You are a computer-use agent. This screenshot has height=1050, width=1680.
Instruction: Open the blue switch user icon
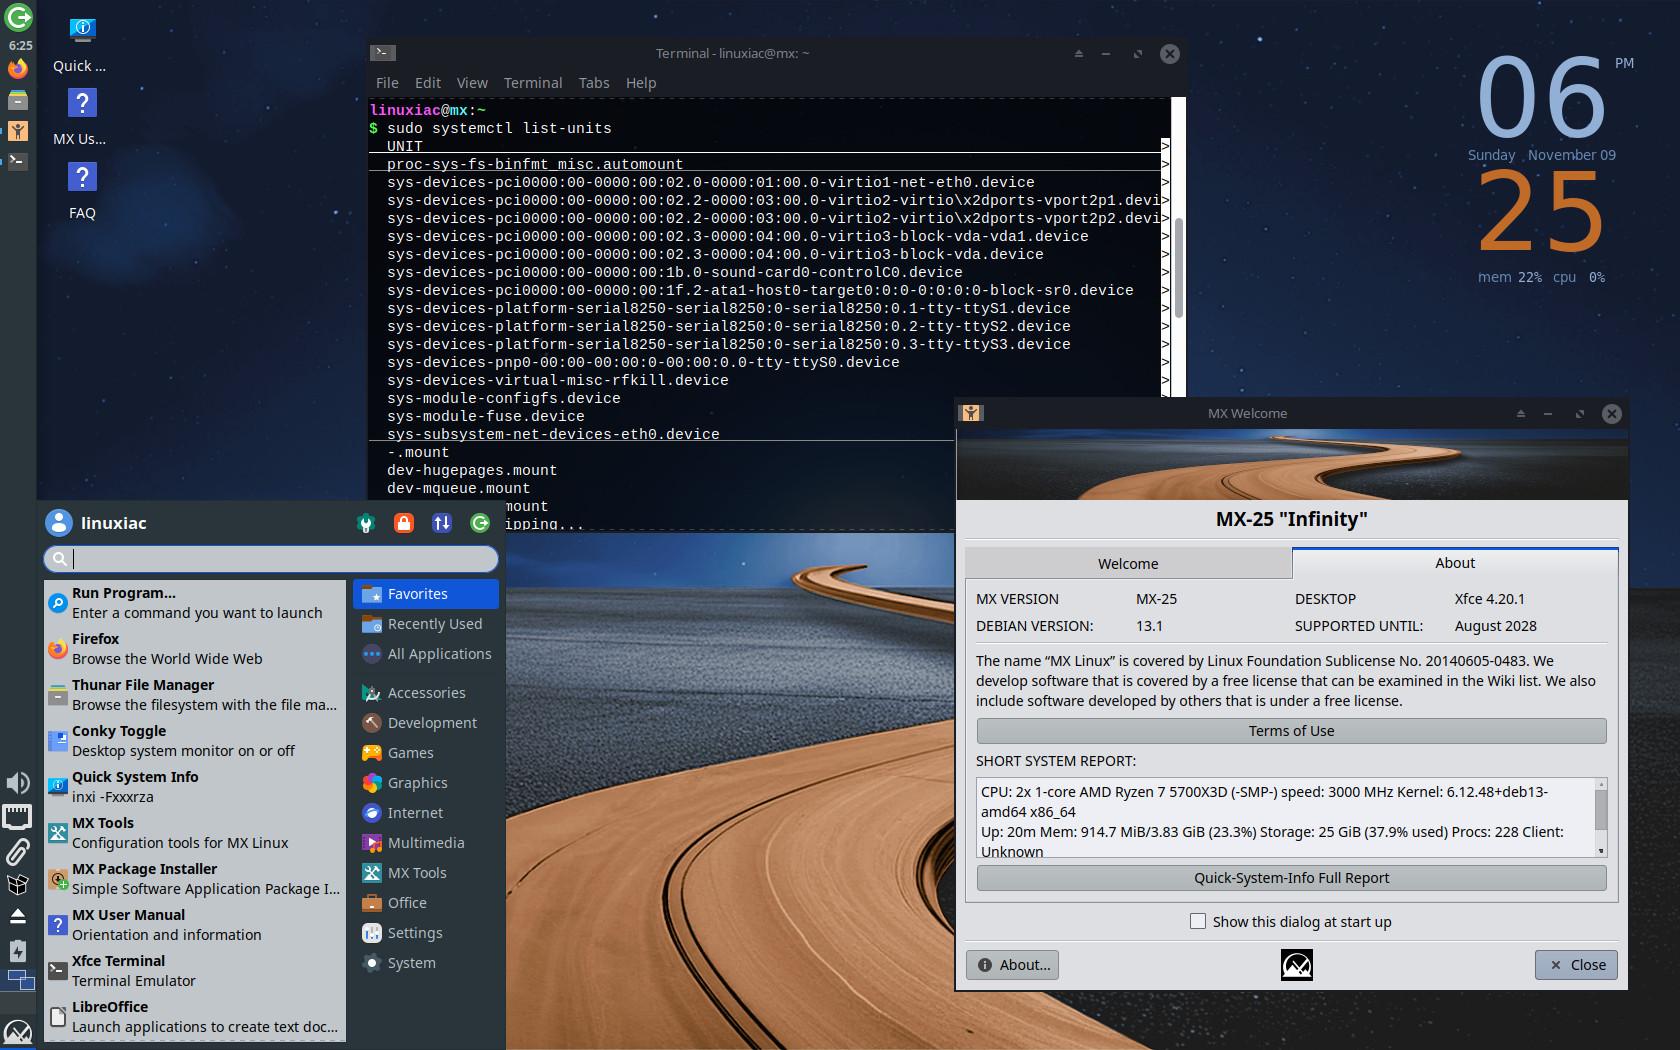[442, 523]
